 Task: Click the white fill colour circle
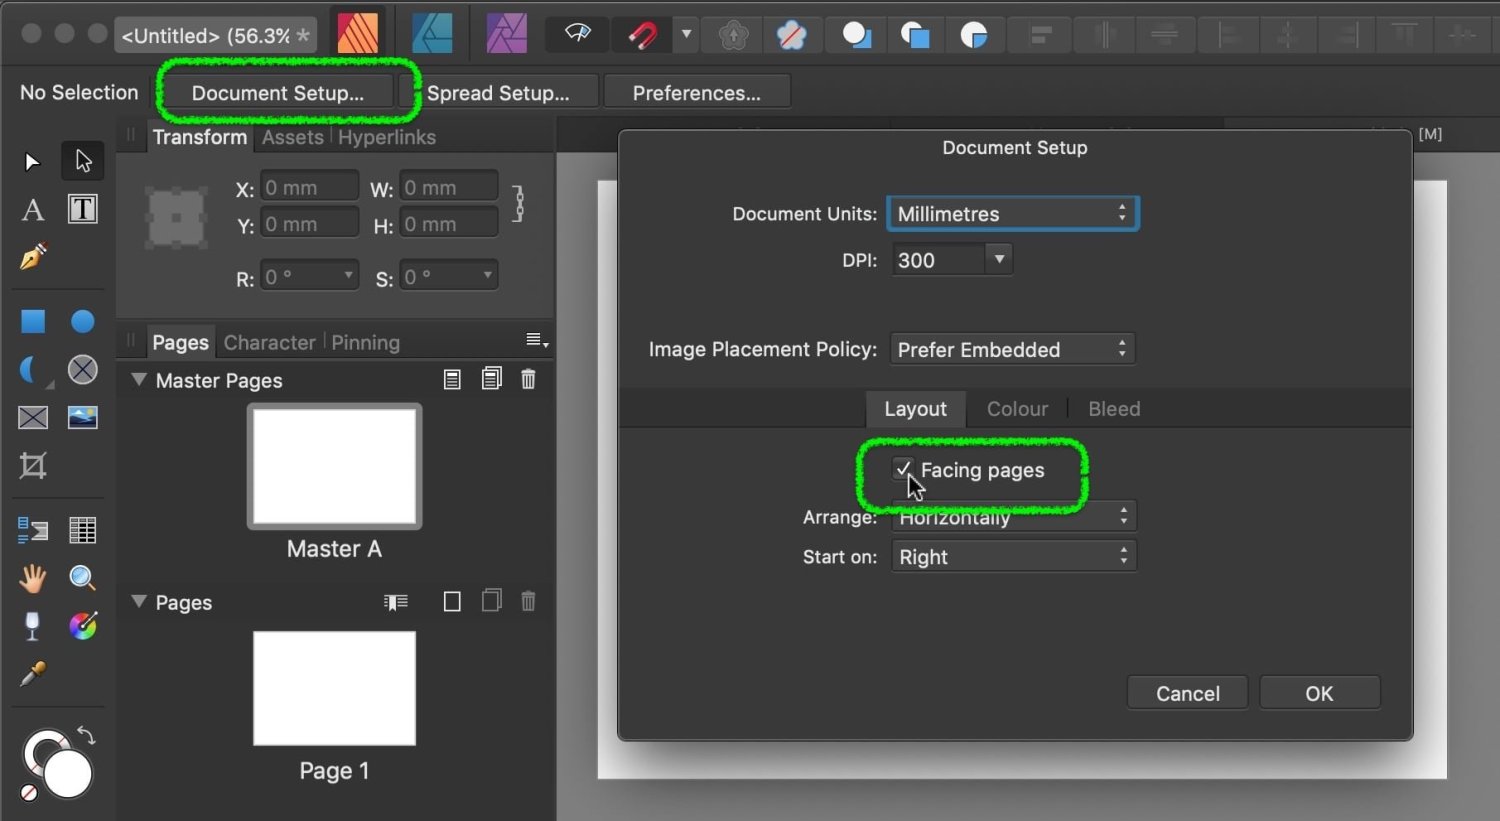point(69,775)
